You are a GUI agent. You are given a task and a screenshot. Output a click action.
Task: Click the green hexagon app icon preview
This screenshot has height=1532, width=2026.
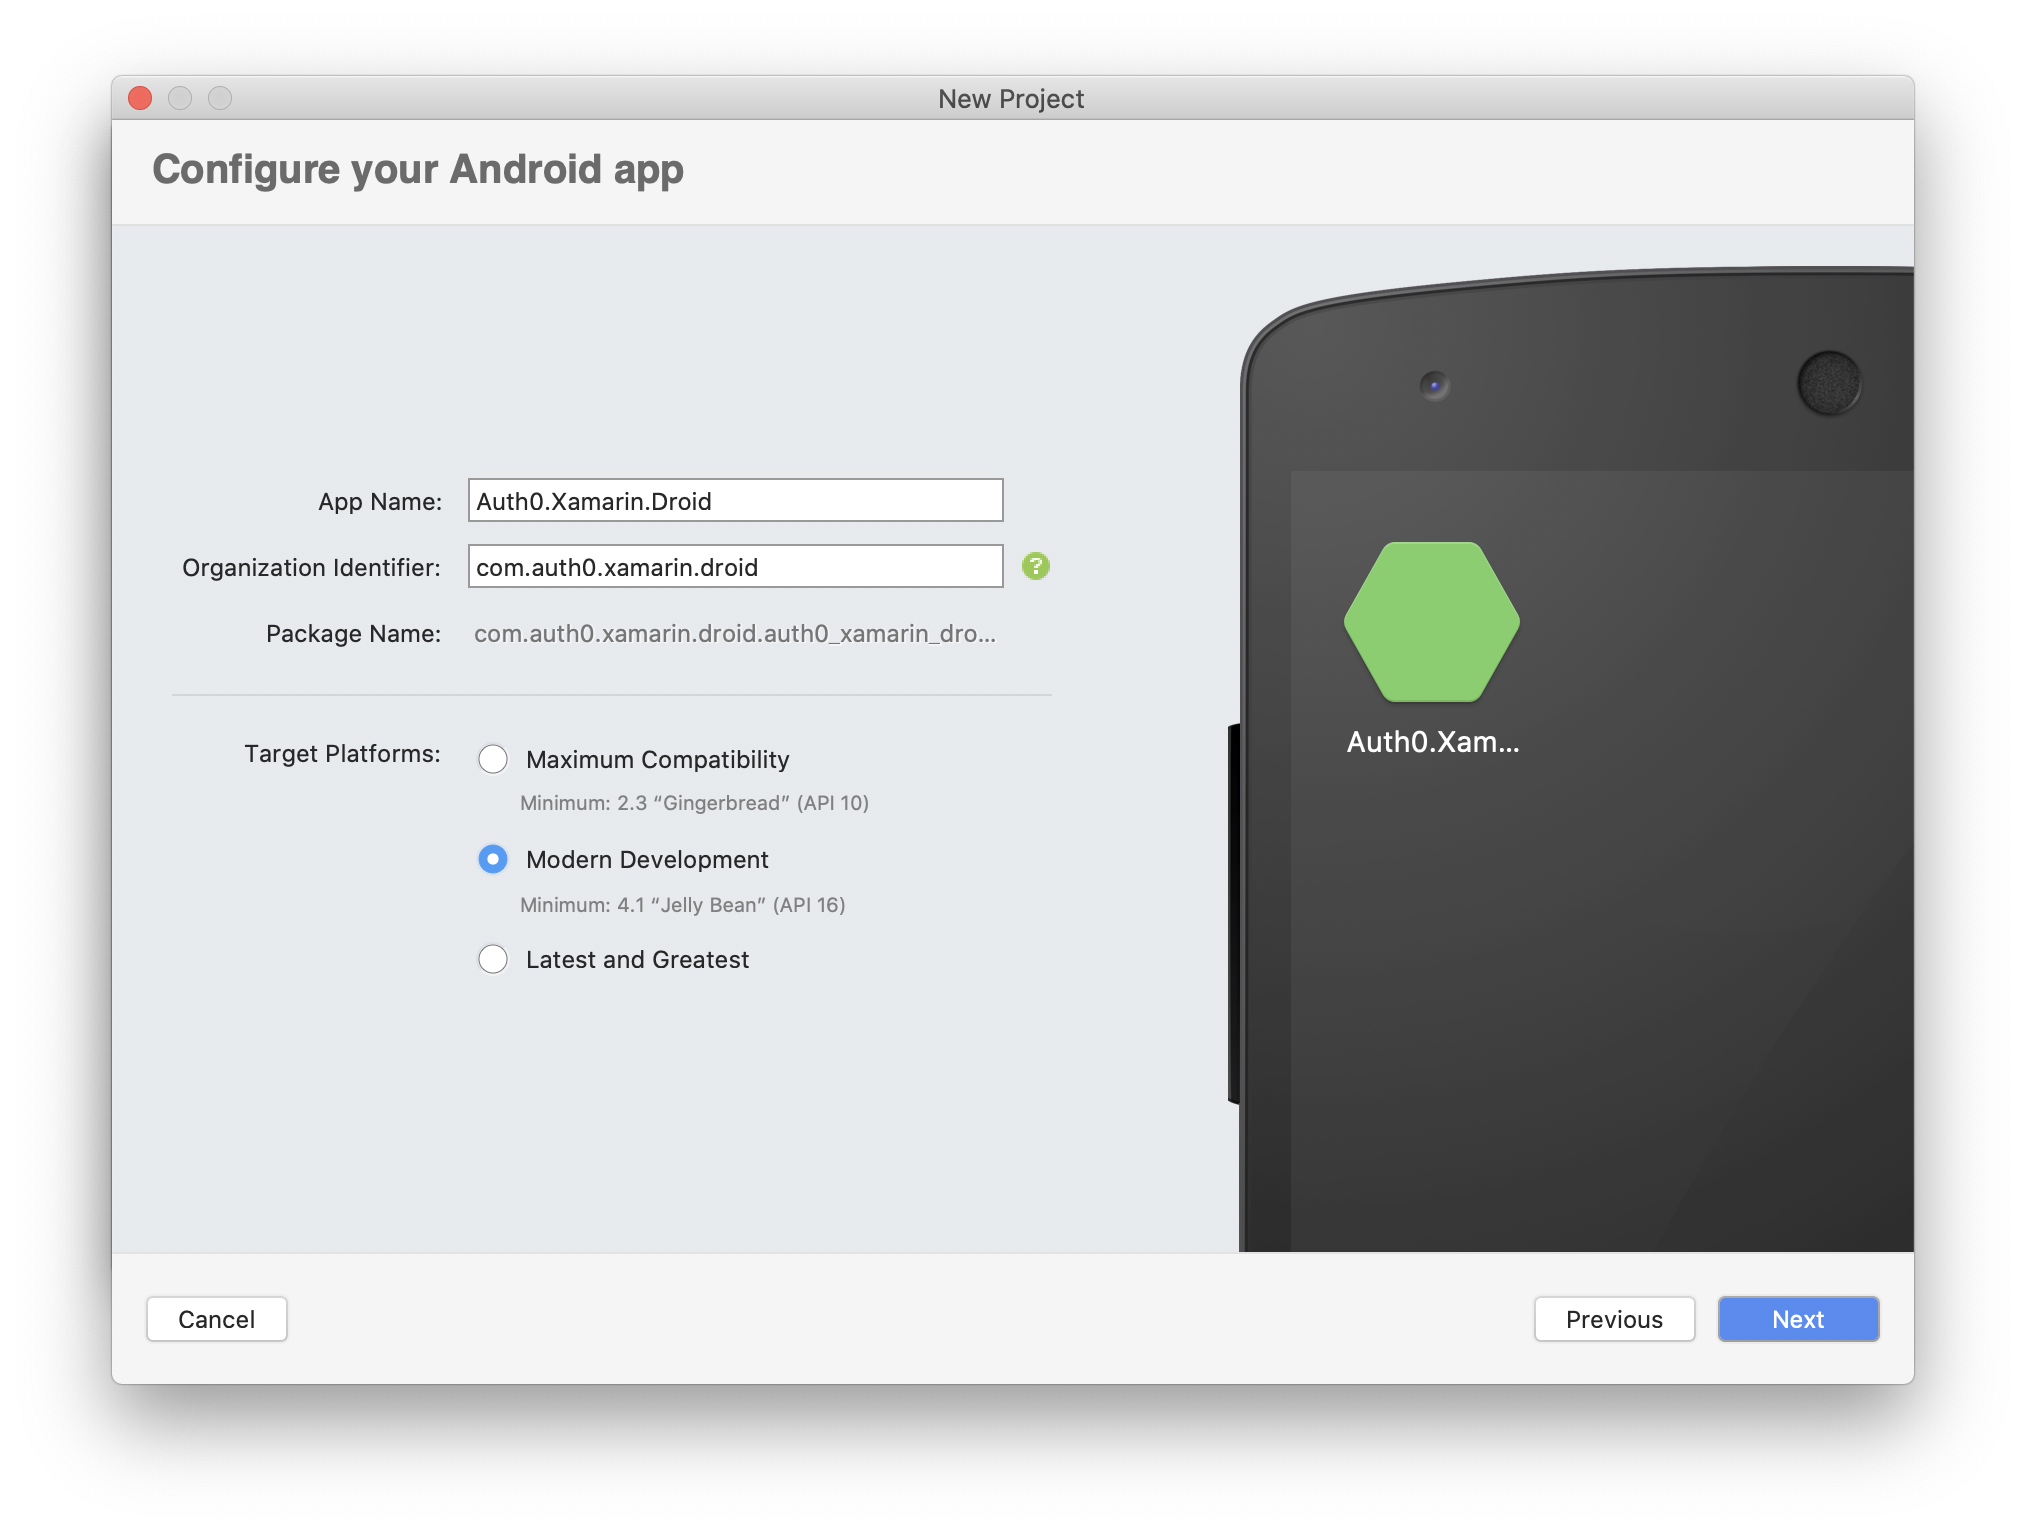coord(1431,621)
